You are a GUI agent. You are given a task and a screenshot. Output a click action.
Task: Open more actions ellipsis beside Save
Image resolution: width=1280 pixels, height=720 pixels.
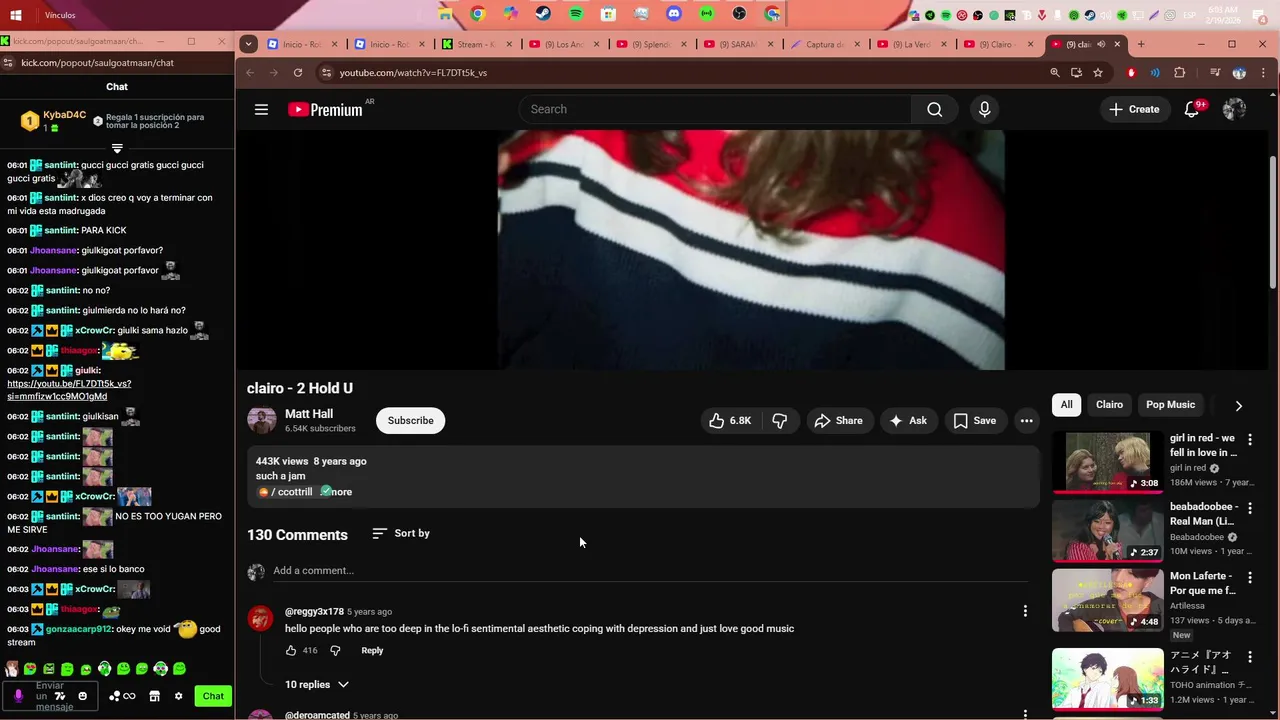pos(1026,421)
